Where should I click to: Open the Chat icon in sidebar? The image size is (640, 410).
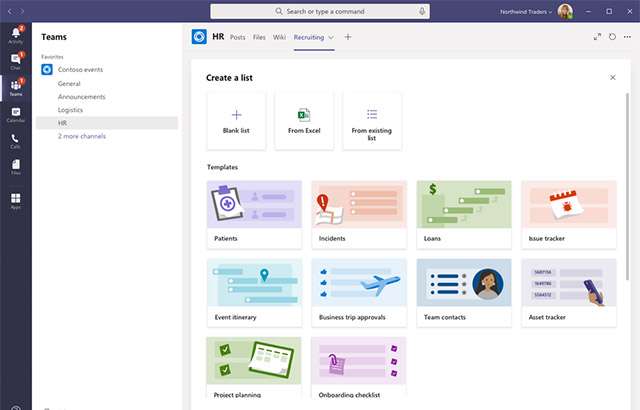pos(16,62)
